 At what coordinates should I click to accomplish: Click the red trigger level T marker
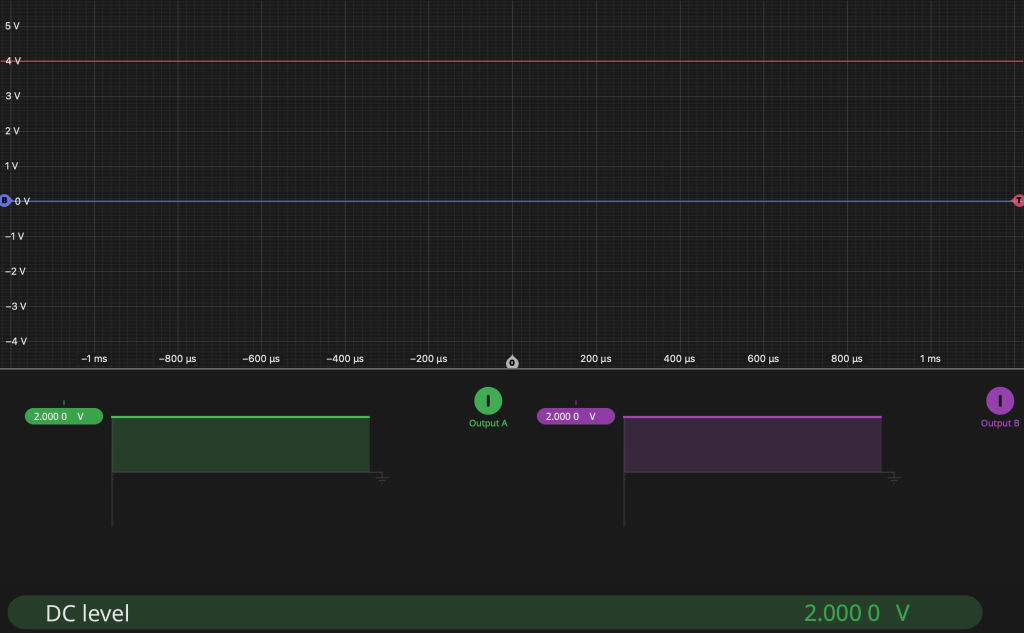(x=1017, y=201)
